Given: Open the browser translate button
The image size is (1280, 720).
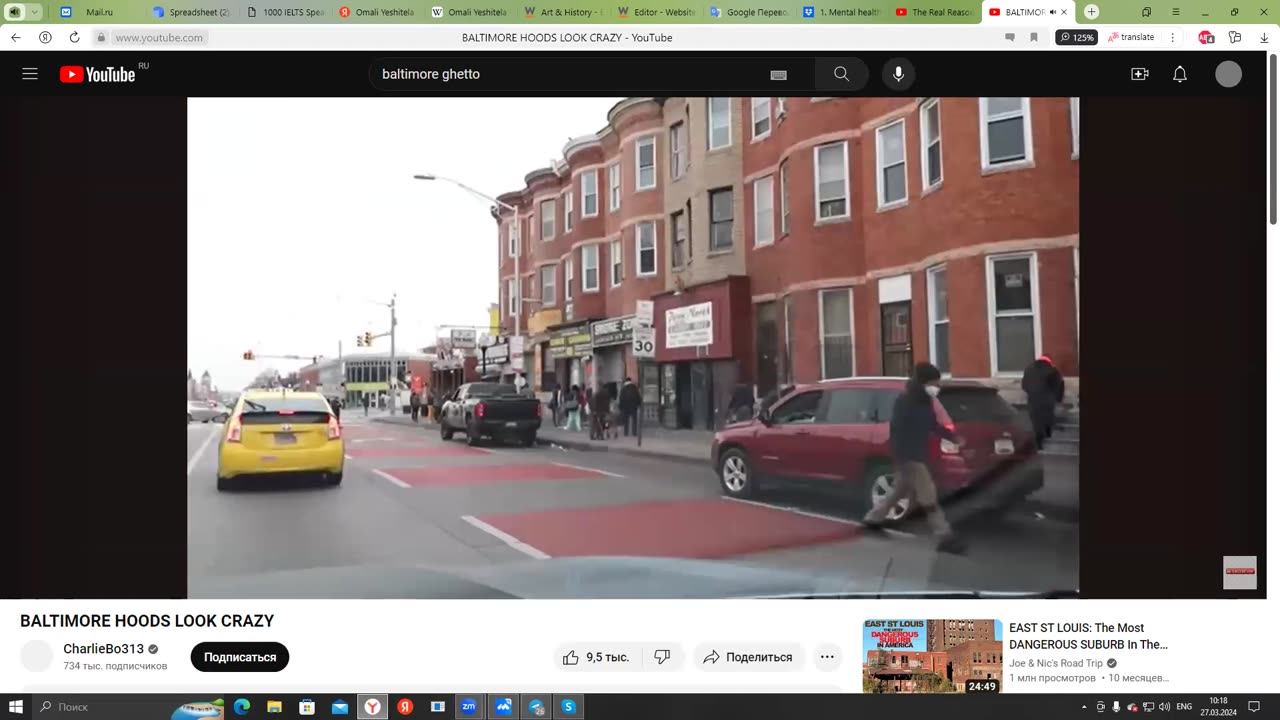Looking at the screenshot, I should [1132, 37].
